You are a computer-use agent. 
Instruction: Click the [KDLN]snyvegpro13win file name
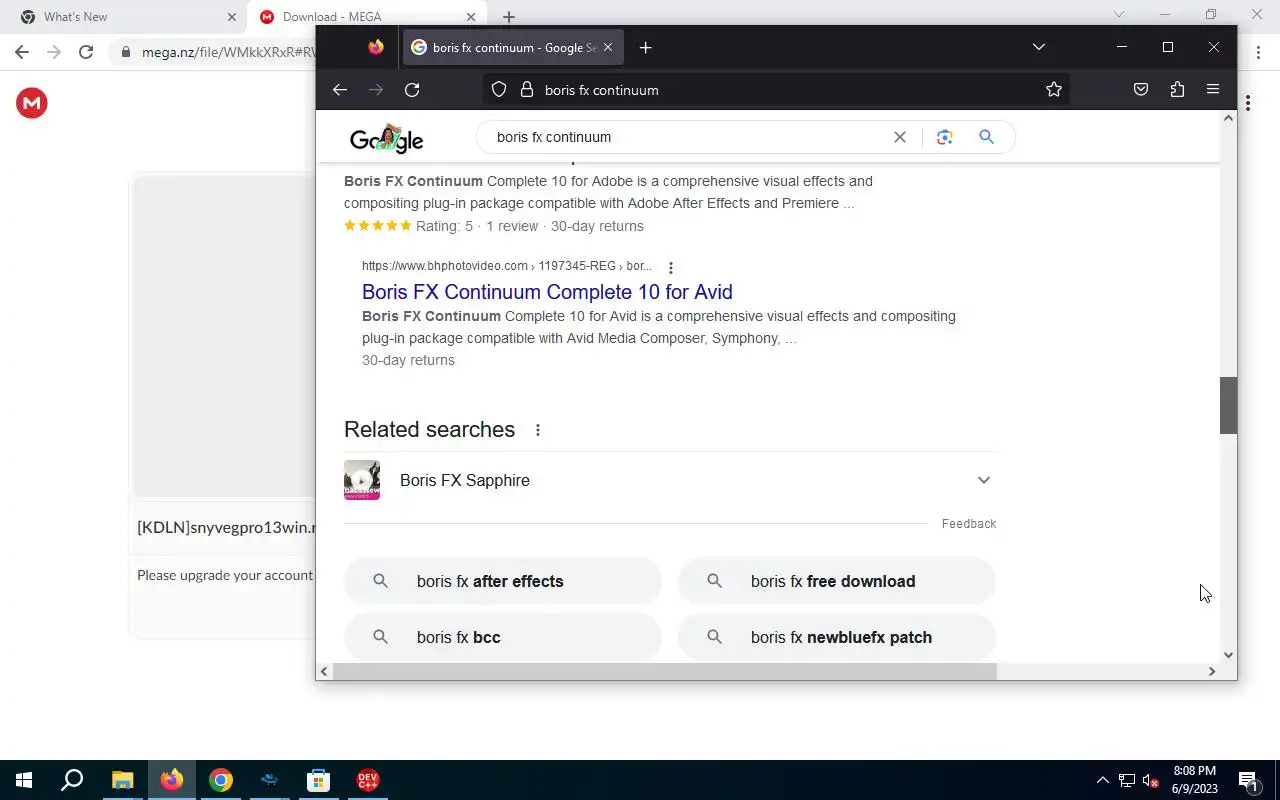(x=226, y=528)
